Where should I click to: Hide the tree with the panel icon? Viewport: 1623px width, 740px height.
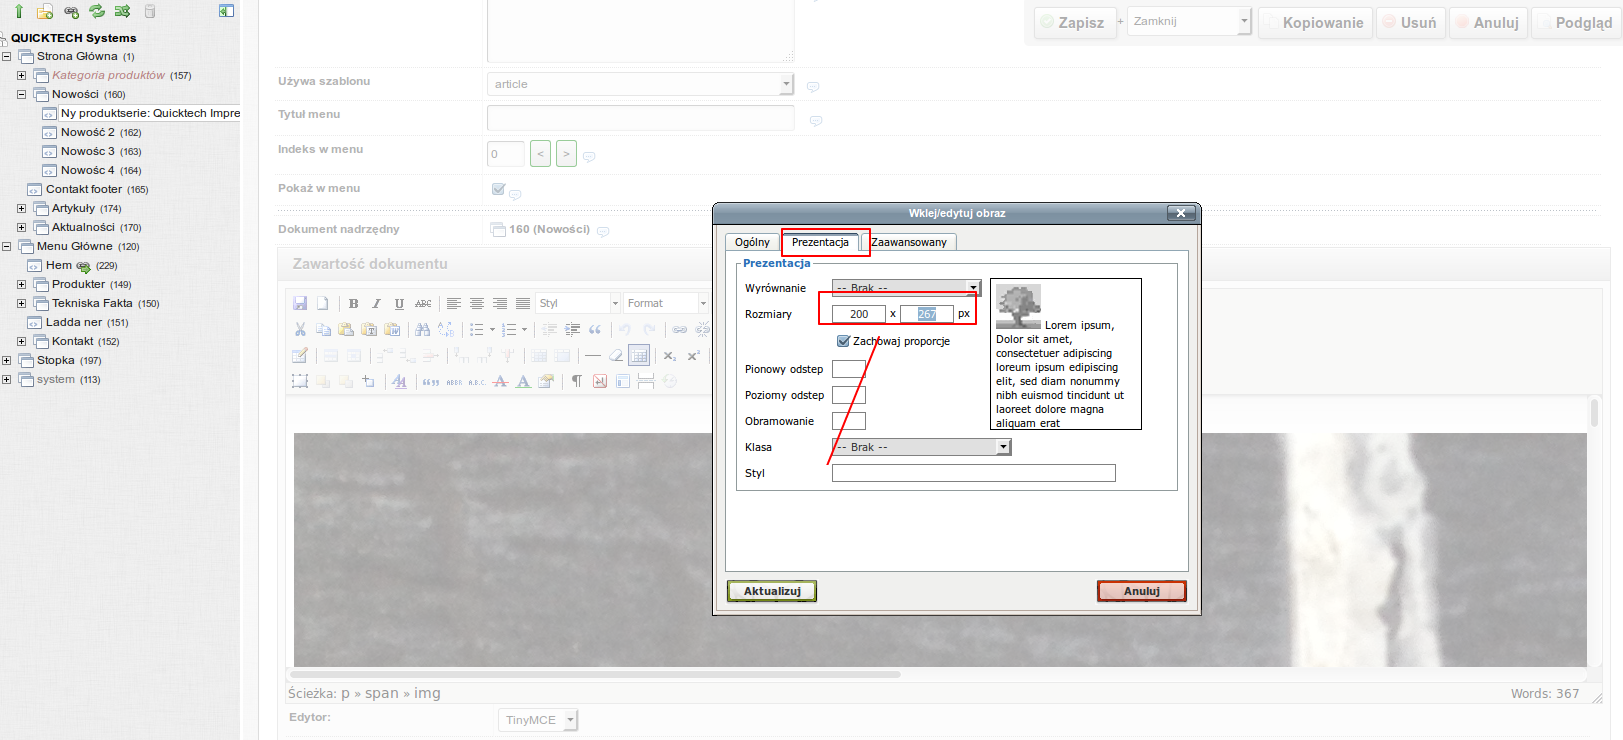tap(226, 11)
